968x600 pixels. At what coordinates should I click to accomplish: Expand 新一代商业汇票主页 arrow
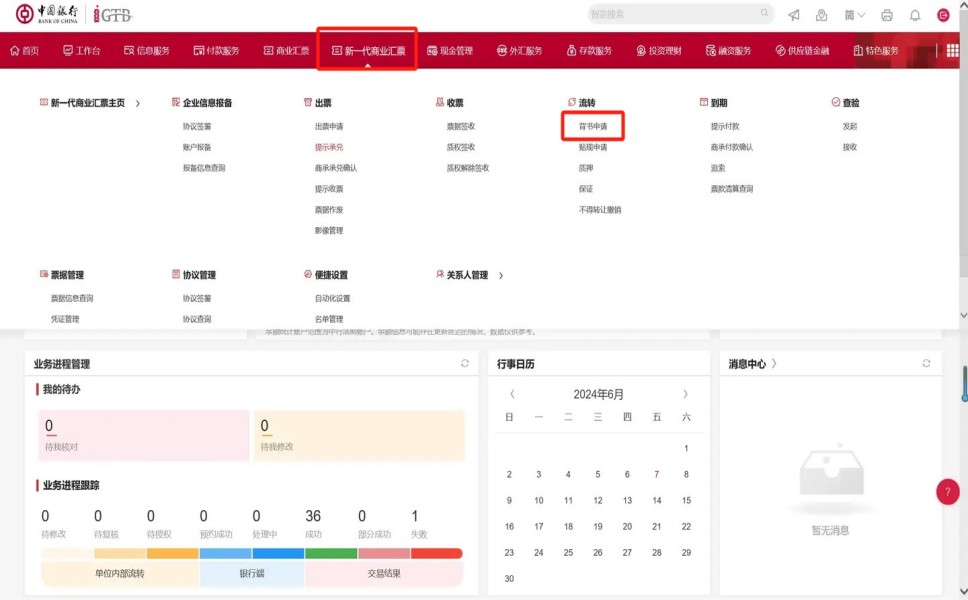138,103
